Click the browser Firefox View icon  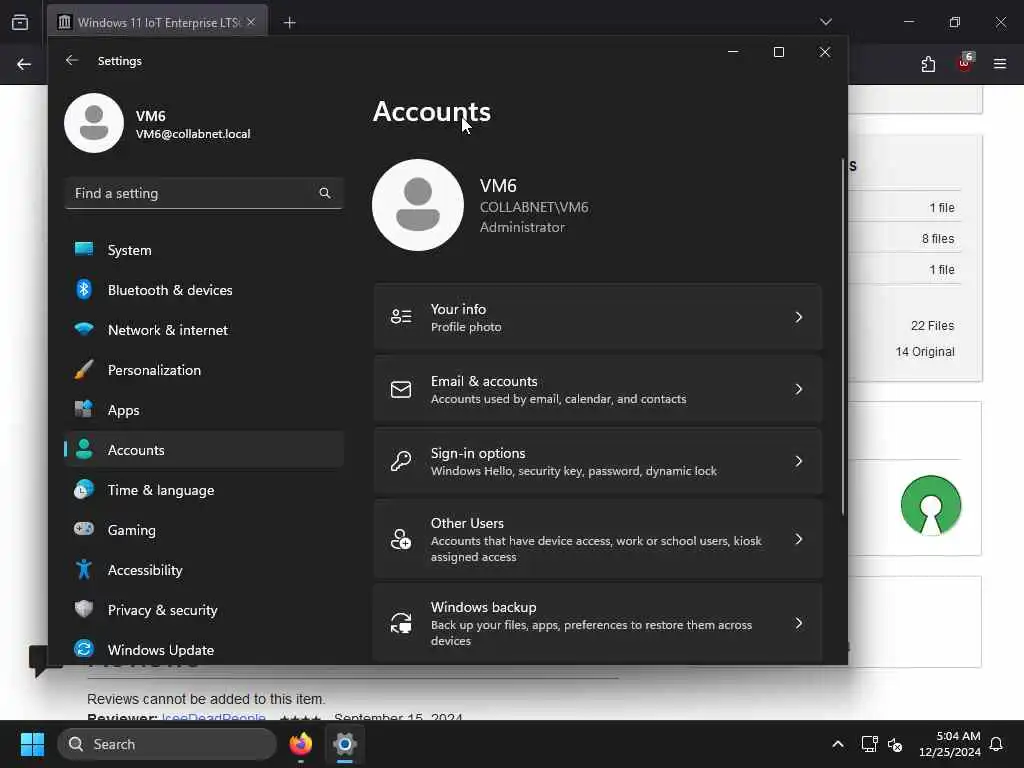20,22
